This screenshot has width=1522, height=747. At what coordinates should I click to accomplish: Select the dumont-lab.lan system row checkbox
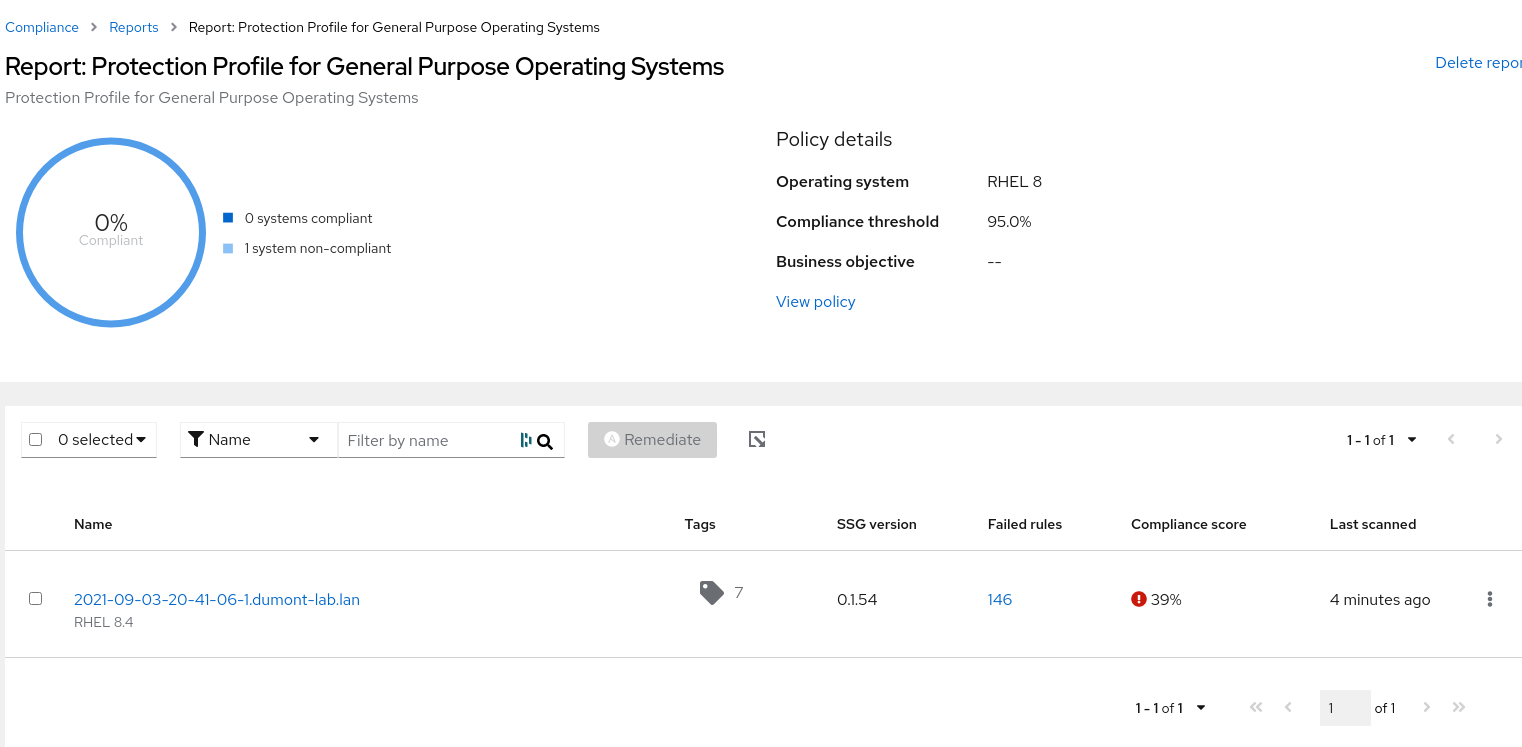click(36, 599)
